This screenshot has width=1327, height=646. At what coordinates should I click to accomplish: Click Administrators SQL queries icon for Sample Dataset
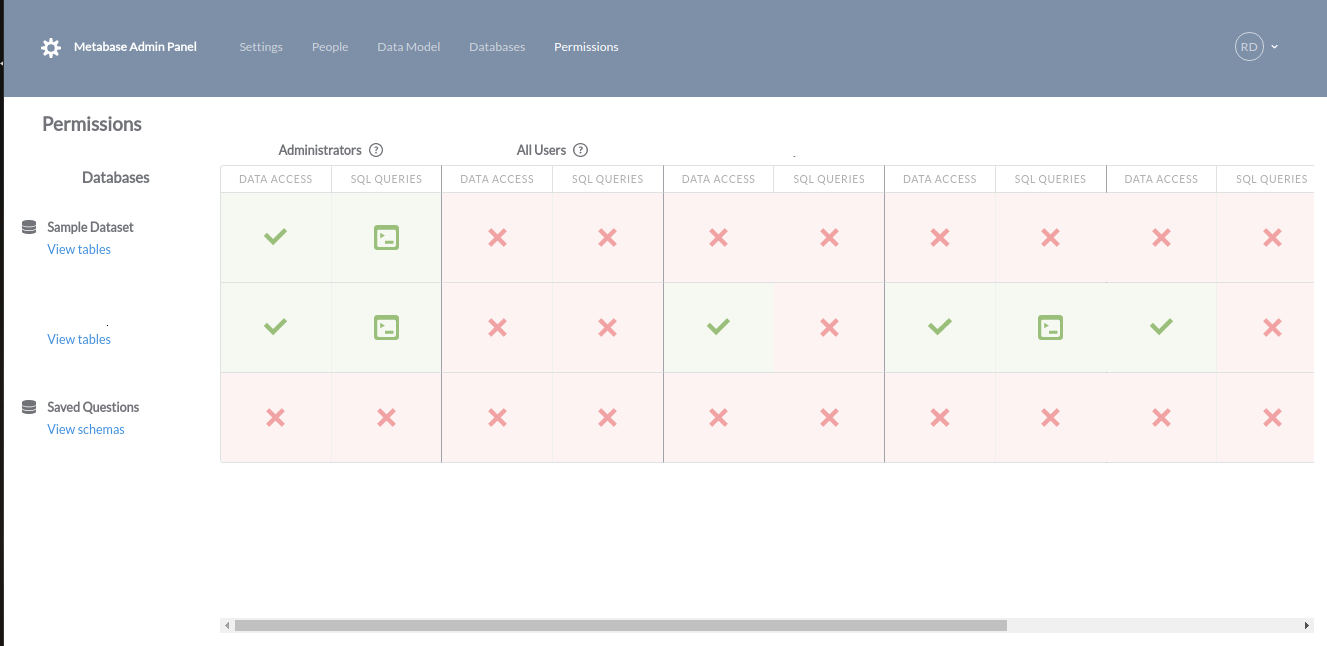tap(386, 237)
